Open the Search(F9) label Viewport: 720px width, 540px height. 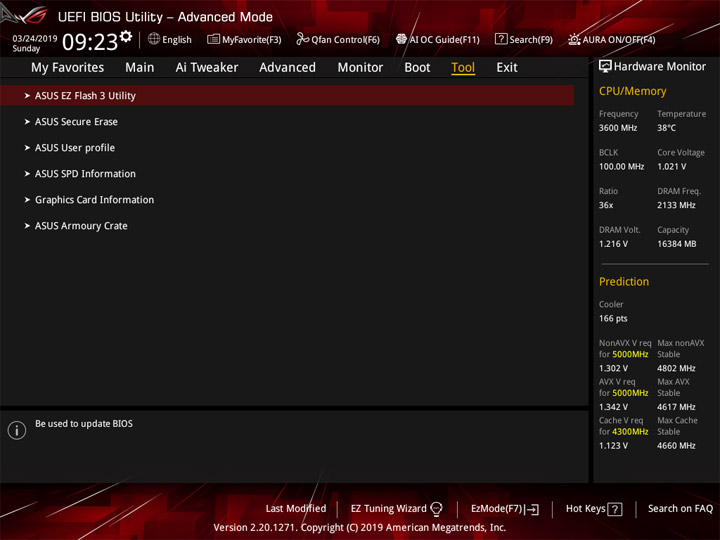tap(531, 40)
